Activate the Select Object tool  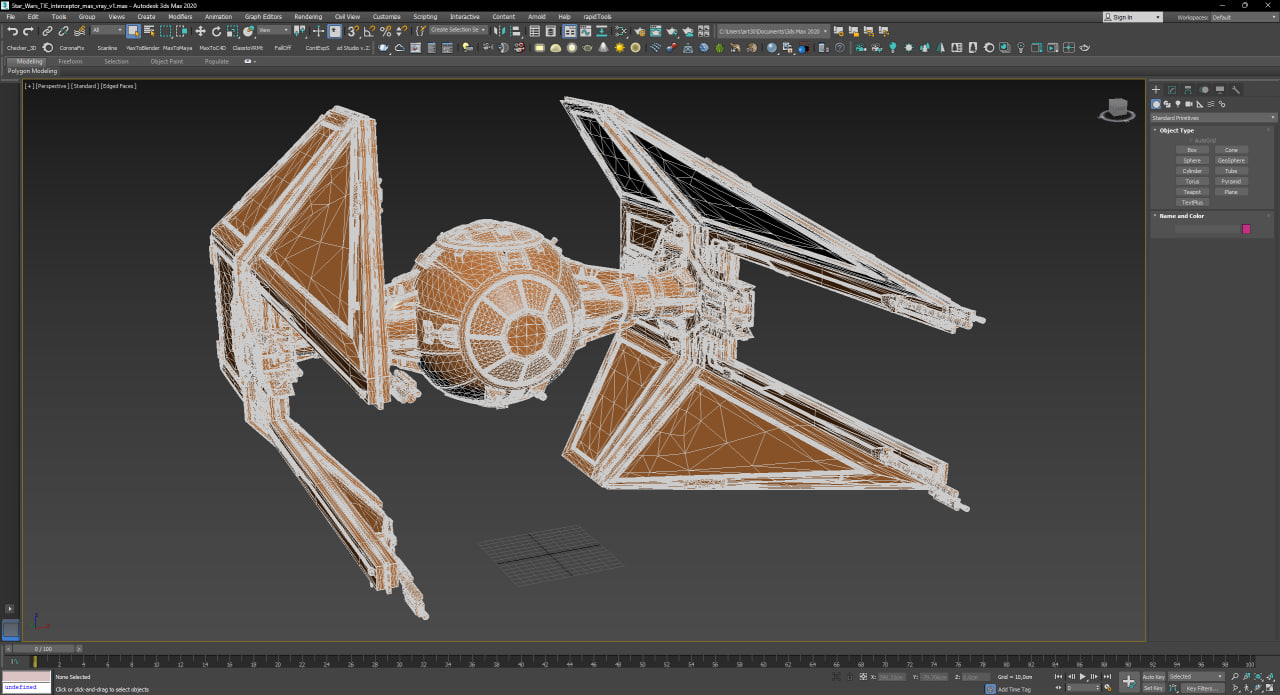[x=133, y=31]
